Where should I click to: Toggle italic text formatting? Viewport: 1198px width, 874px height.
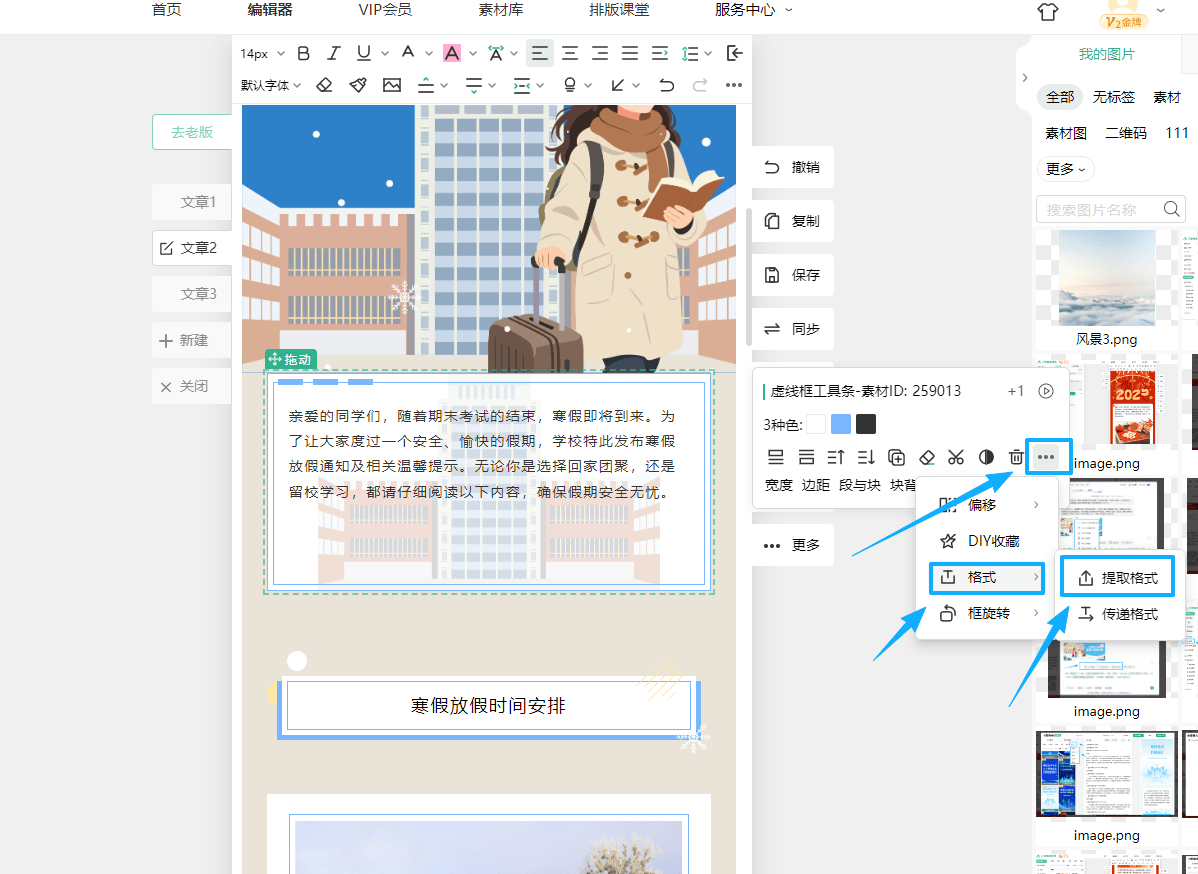pyautogui.click(x=333, y=53)
